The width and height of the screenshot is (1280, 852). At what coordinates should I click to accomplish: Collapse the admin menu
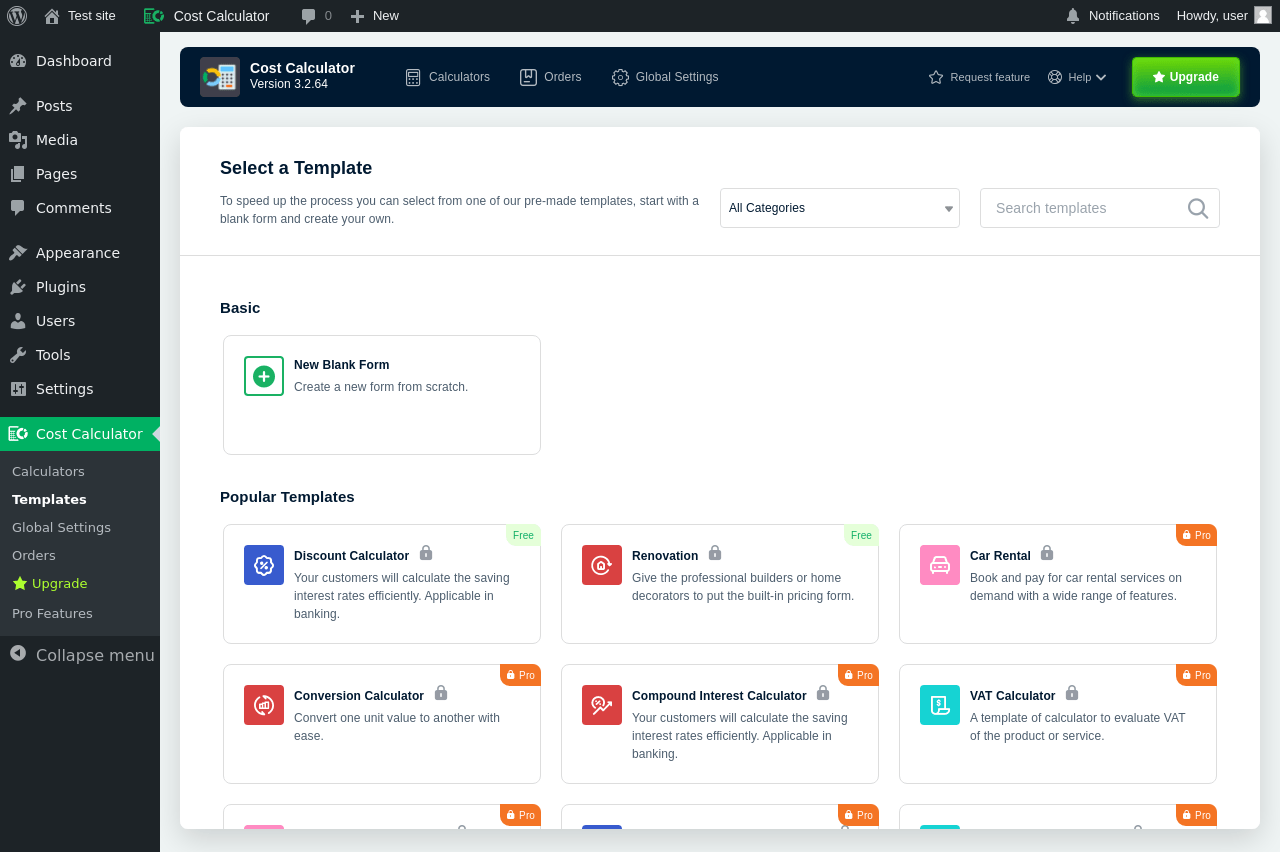click(x=82, y=655)
